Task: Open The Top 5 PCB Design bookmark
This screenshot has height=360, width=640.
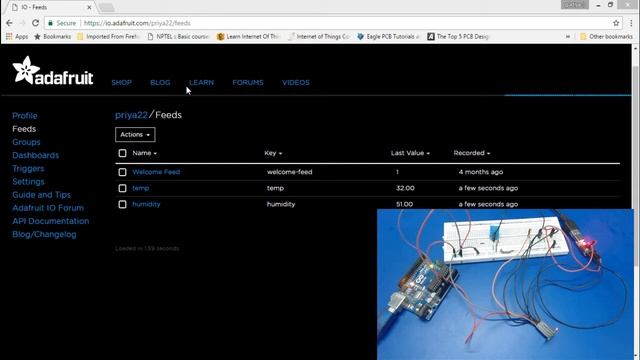Action: (458, 37)
